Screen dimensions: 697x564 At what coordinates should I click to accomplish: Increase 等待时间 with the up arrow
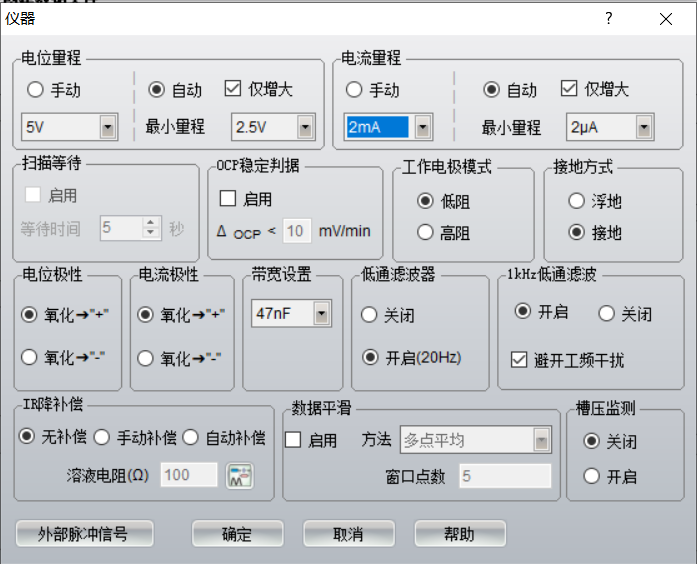[151, 222]
